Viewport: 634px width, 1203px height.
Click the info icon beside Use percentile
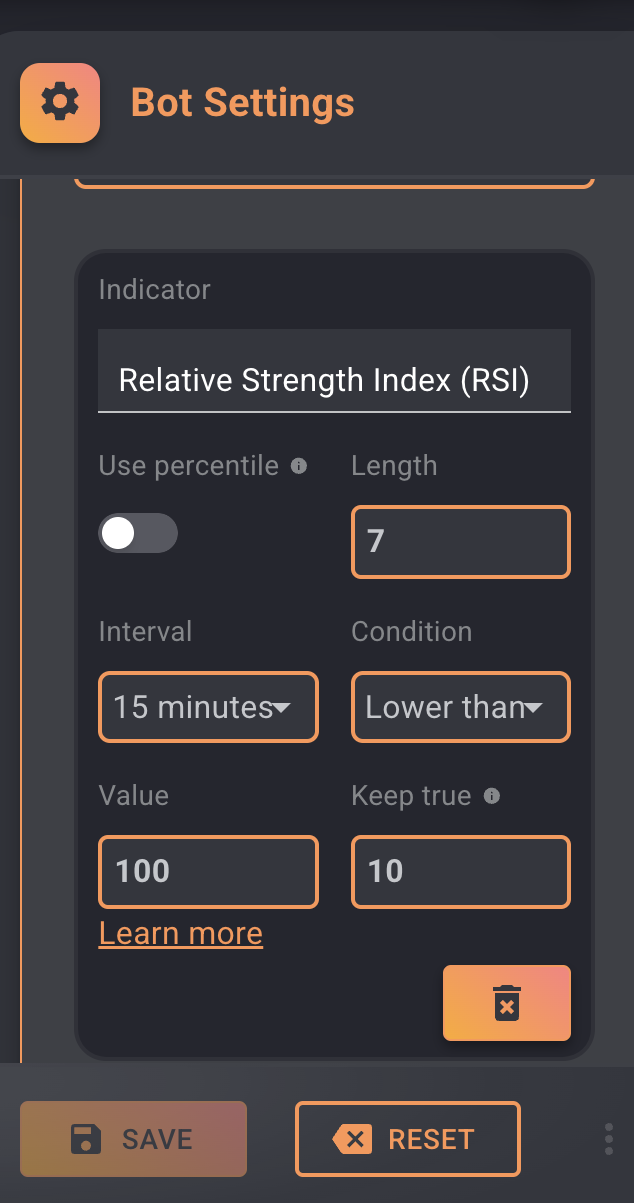298,466
